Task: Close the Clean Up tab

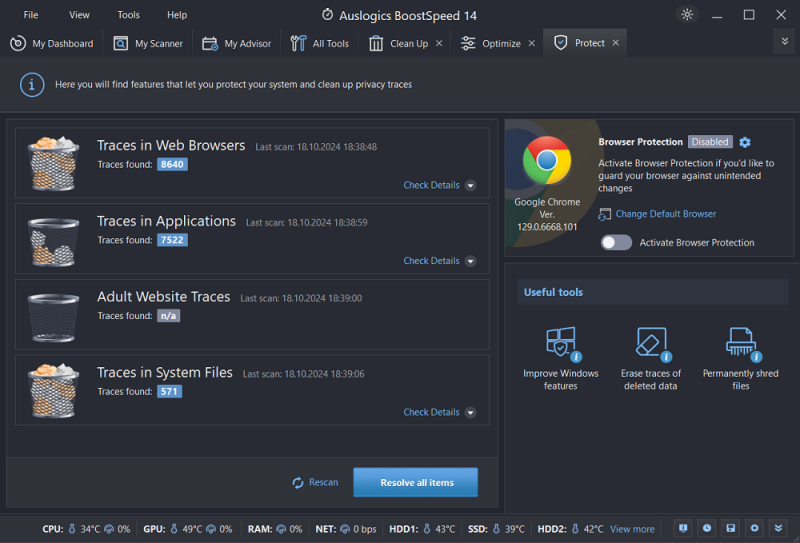Action: pos(439,43)
